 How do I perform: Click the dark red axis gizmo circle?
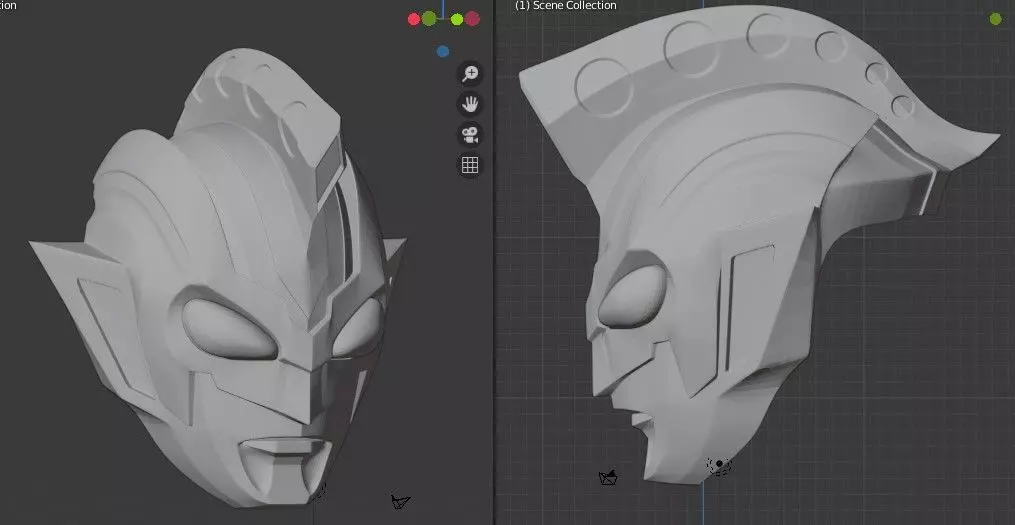473,18
